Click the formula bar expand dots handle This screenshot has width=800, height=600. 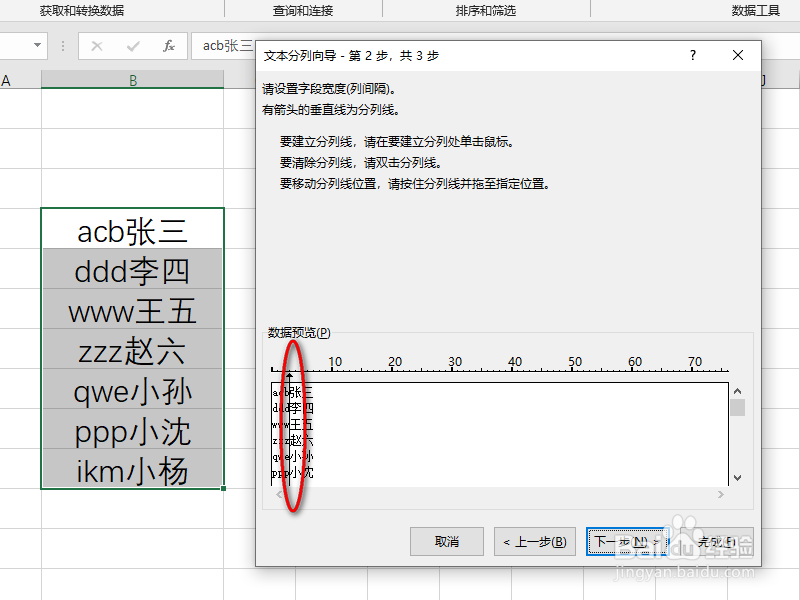pyautogui.click(x=63, y=46)
